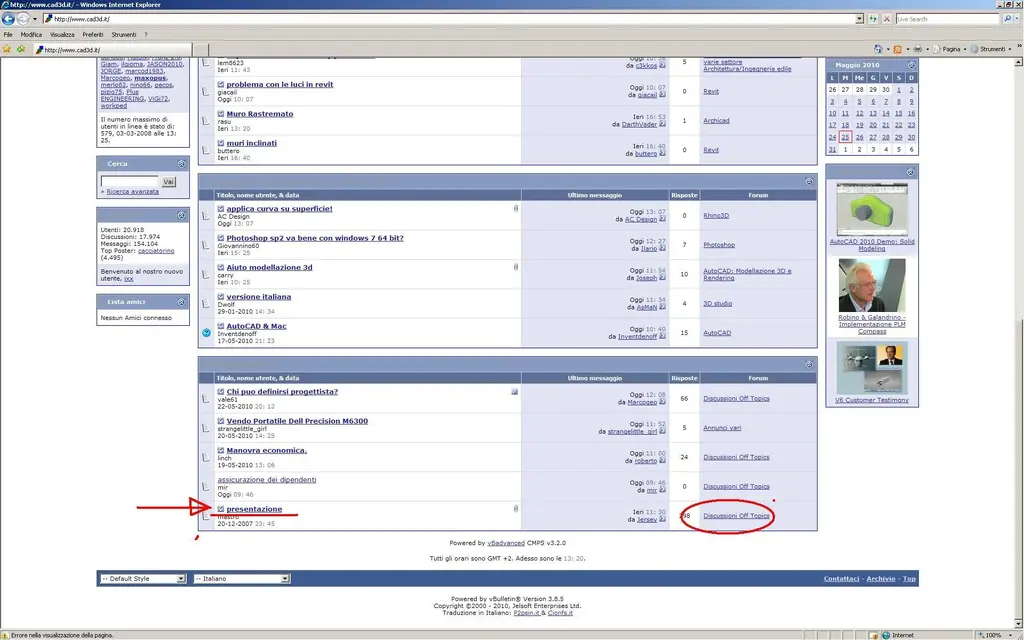
Task: Open the address bar history dropdown arrow
Action: click(859, 19)
